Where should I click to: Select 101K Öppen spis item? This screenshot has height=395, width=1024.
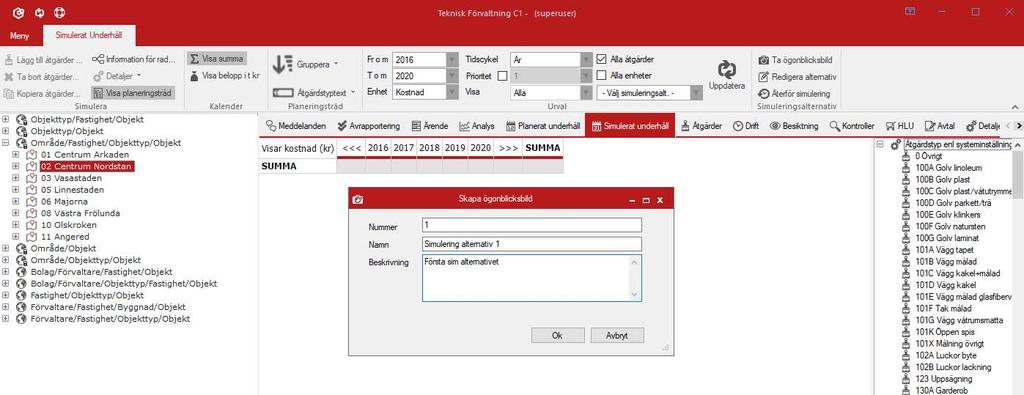(945, 332)
